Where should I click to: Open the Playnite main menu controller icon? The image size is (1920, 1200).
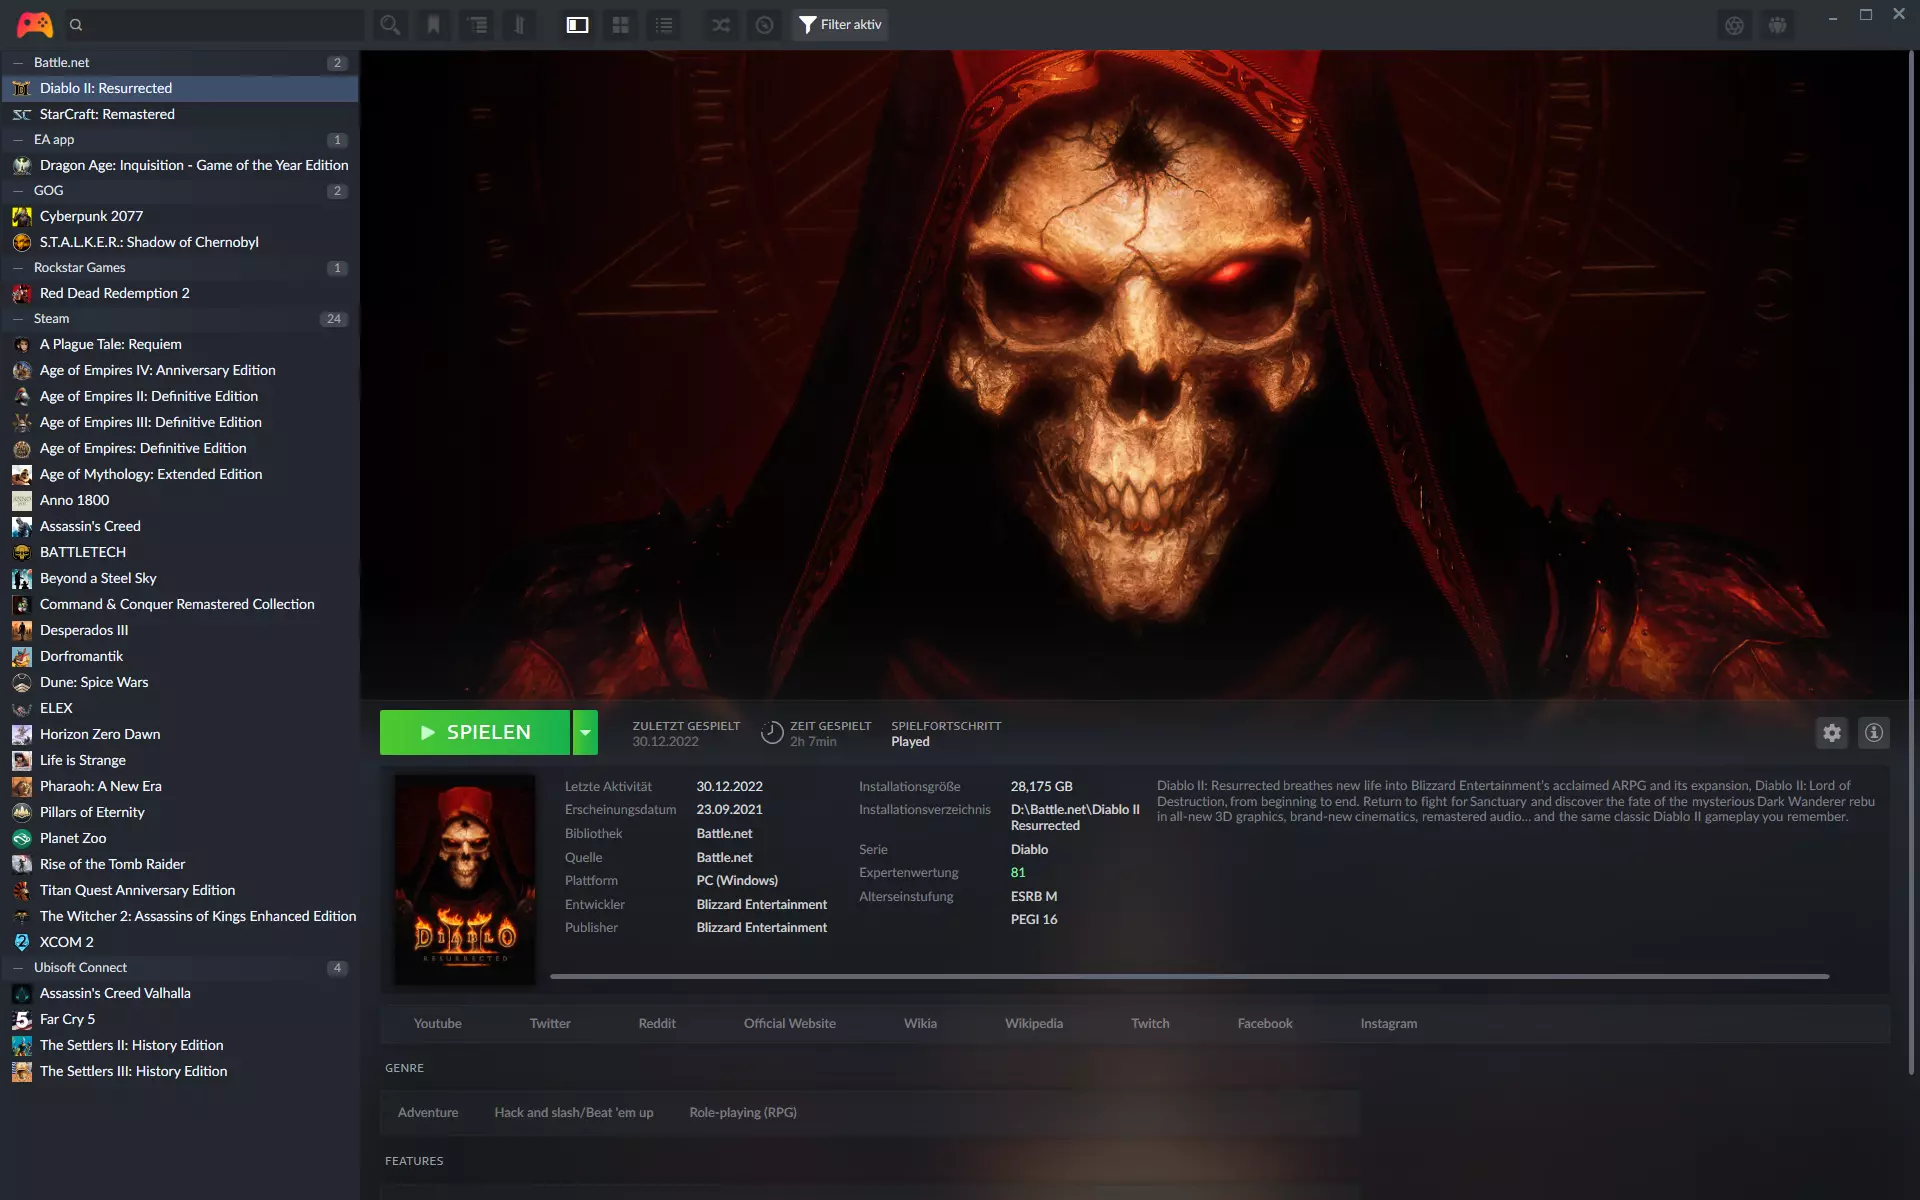[35, 24]
